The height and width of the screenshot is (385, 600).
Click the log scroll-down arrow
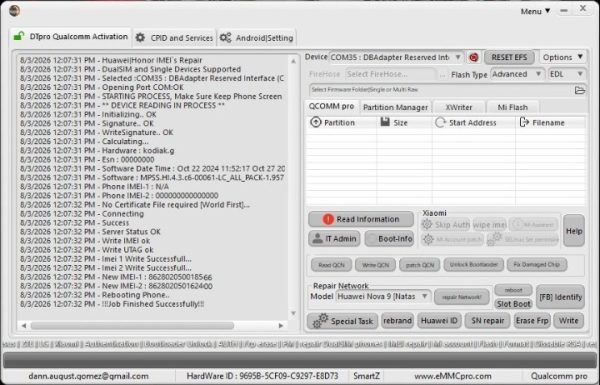click(x=293, y=313)
